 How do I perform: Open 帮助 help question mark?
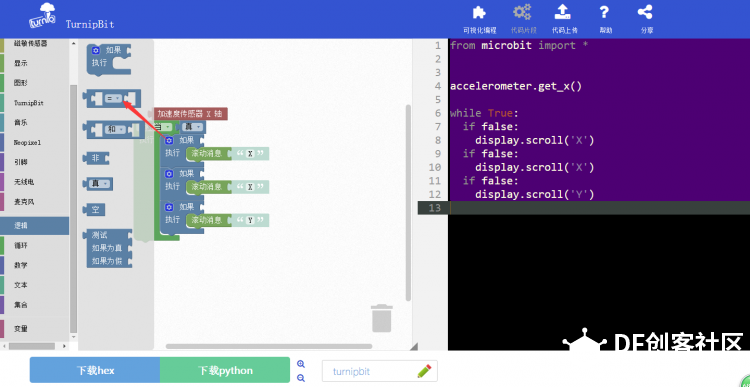pyautogui.click(x=605, y=19)
